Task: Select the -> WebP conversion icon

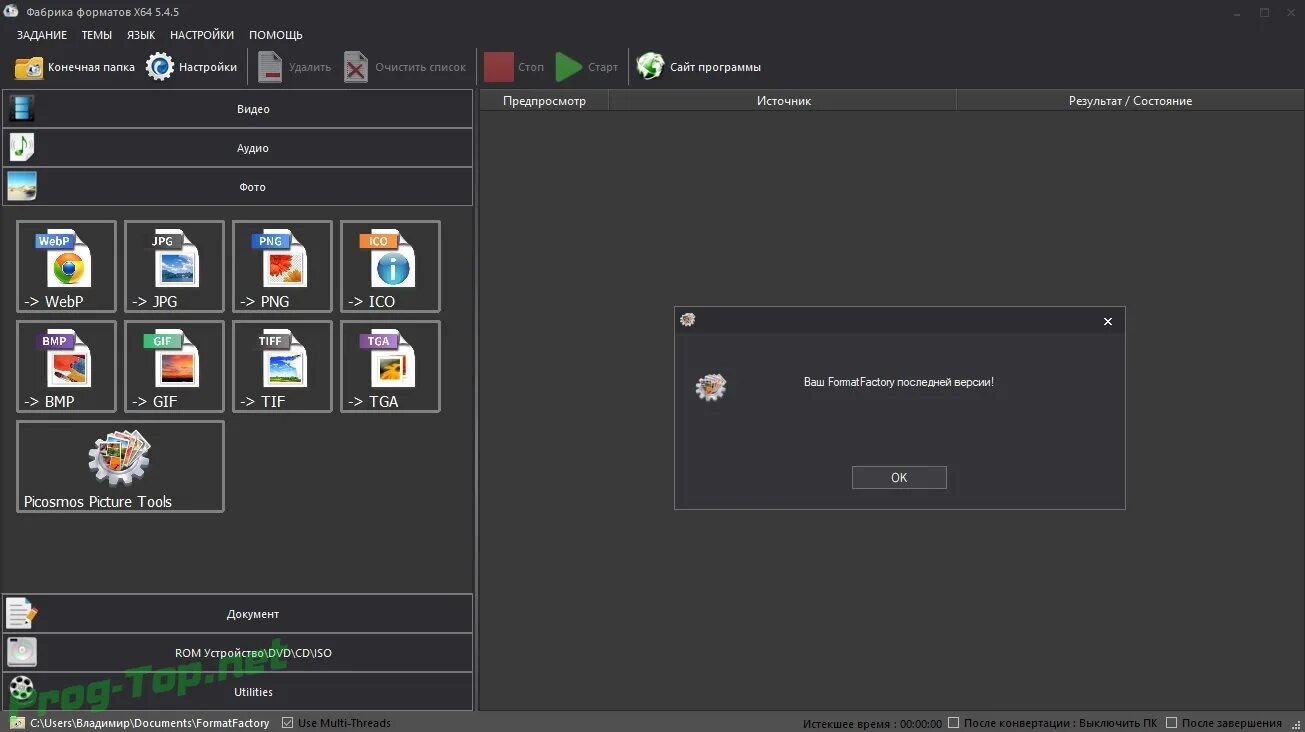Action: point(66,267)
